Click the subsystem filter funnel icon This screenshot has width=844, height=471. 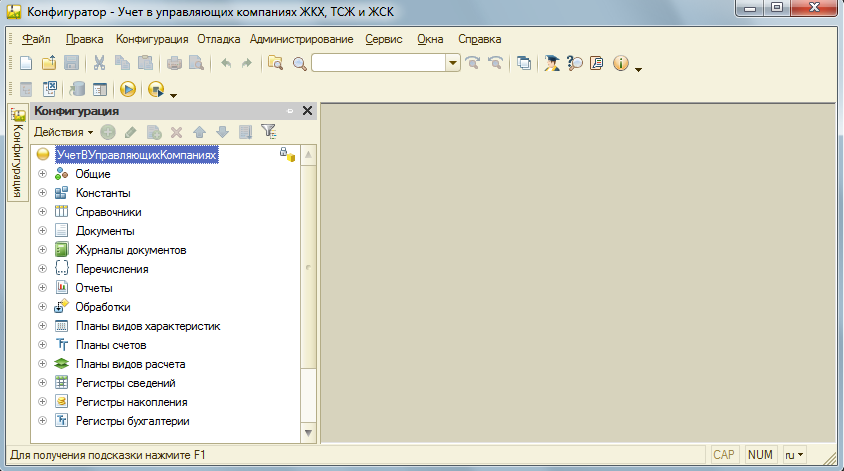tap(267, 131)
